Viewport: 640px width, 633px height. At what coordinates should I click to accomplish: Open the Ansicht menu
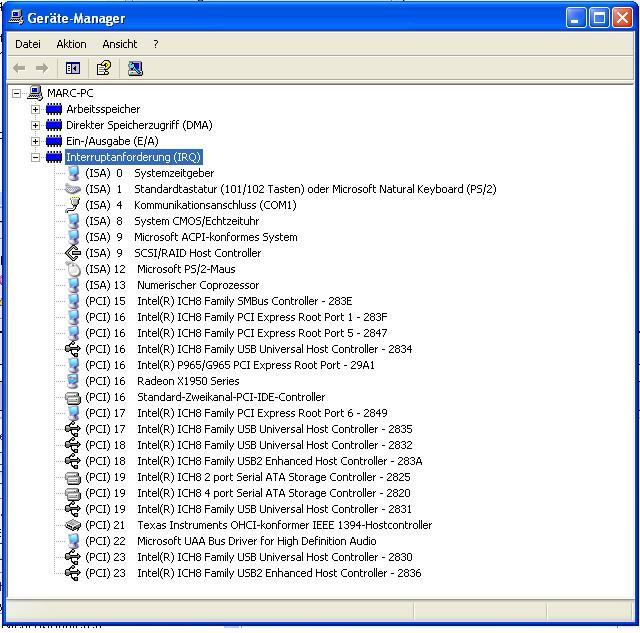[120, 44]
